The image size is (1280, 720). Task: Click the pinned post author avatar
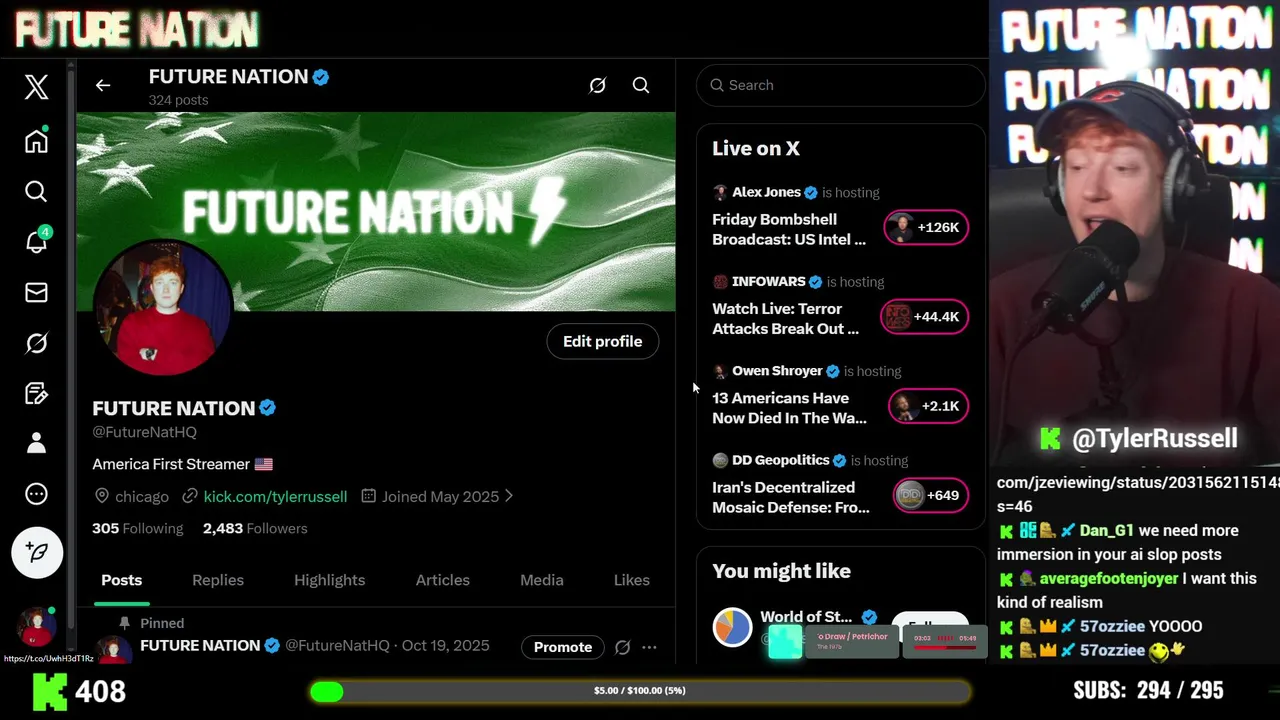(x=113, y=649)
